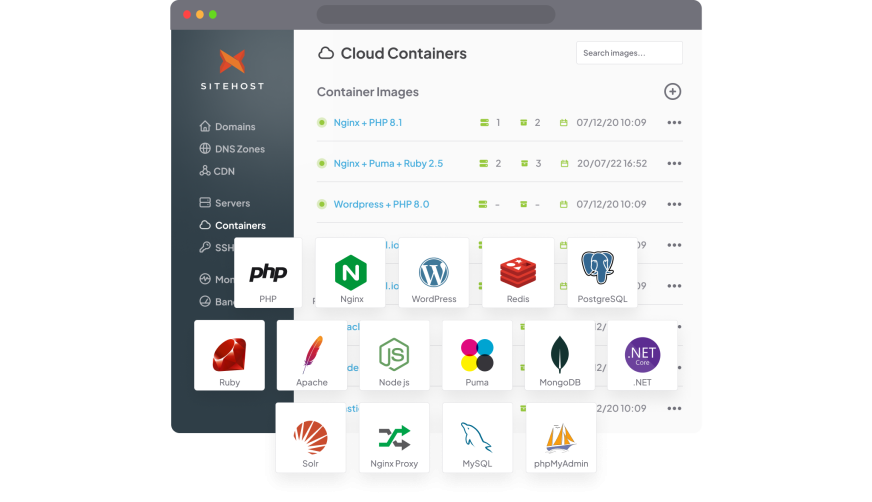The height and width of the screenshot is (502, 872).
Task: Open the PostgreSQL elephant tile
Action: pos(601,273)
